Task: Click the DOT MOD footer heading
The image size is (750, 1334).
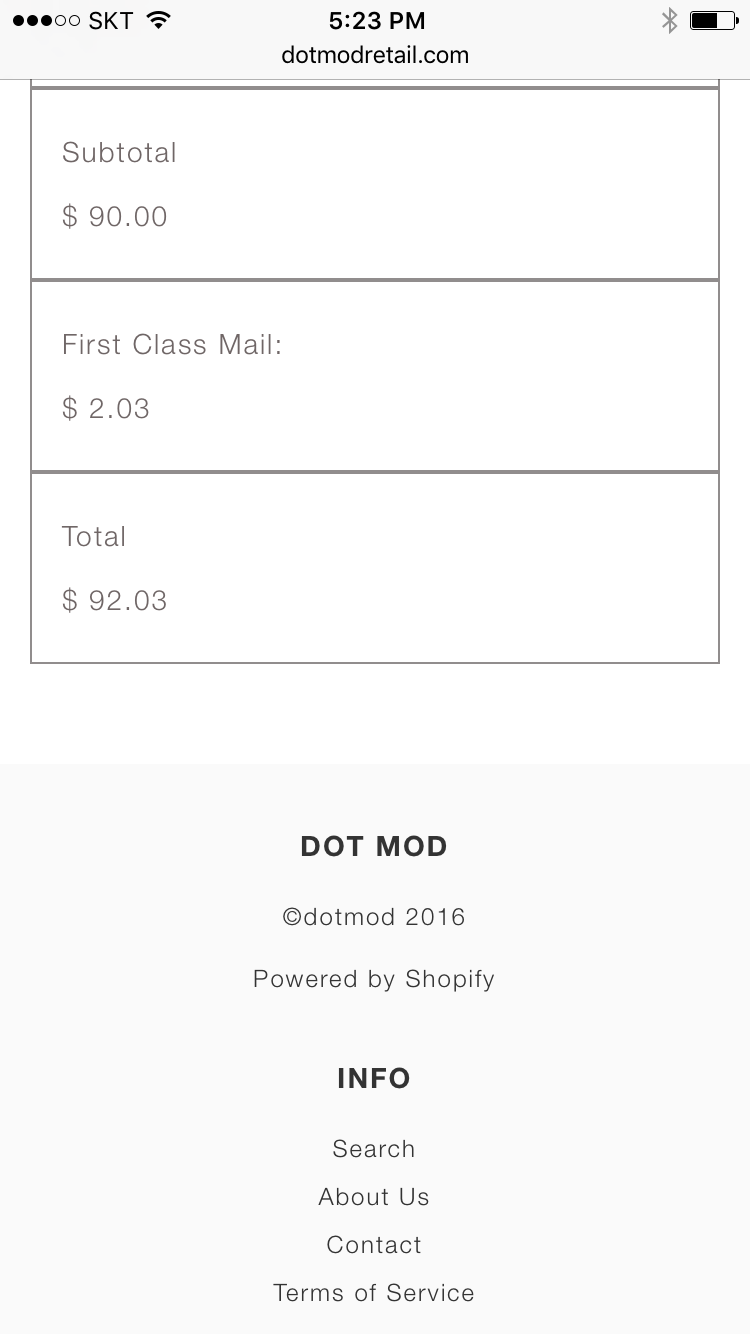Action: pyautogui.click(x=374, y=847)
